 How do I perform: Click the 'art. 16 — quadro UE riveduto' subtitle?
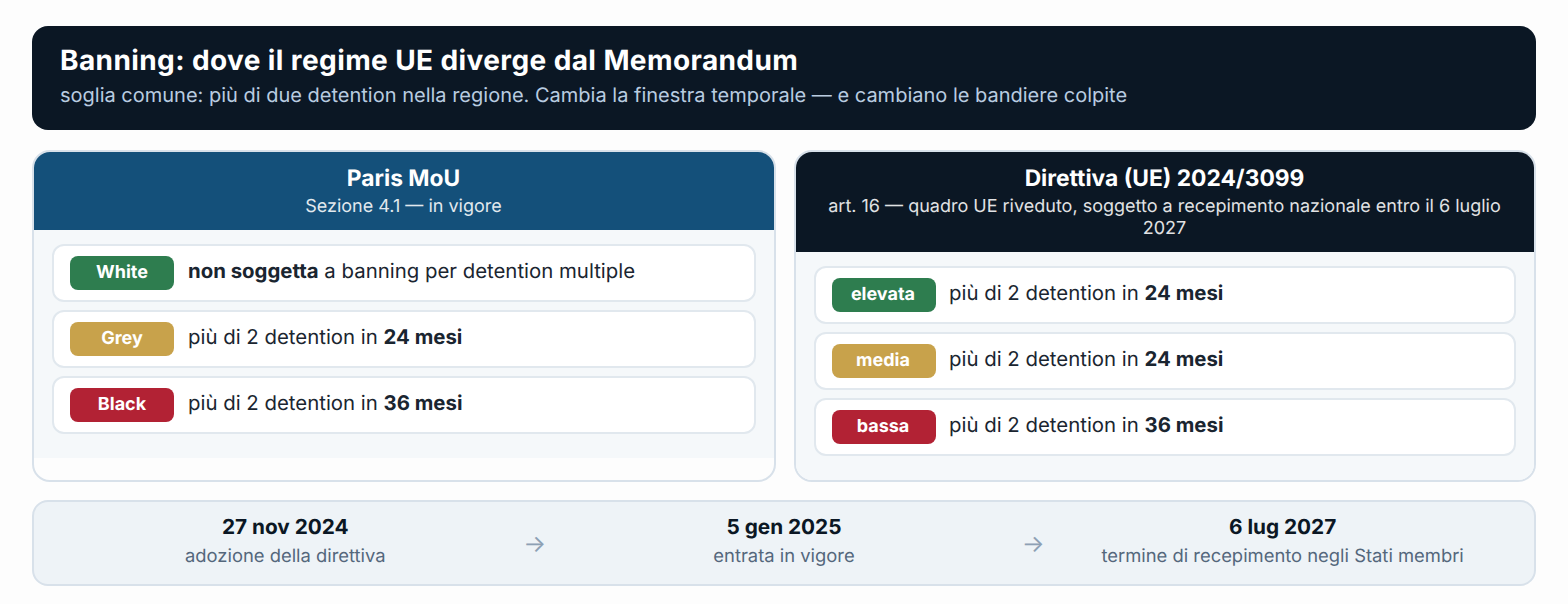pyautogui.click(x=1164, y=217)
